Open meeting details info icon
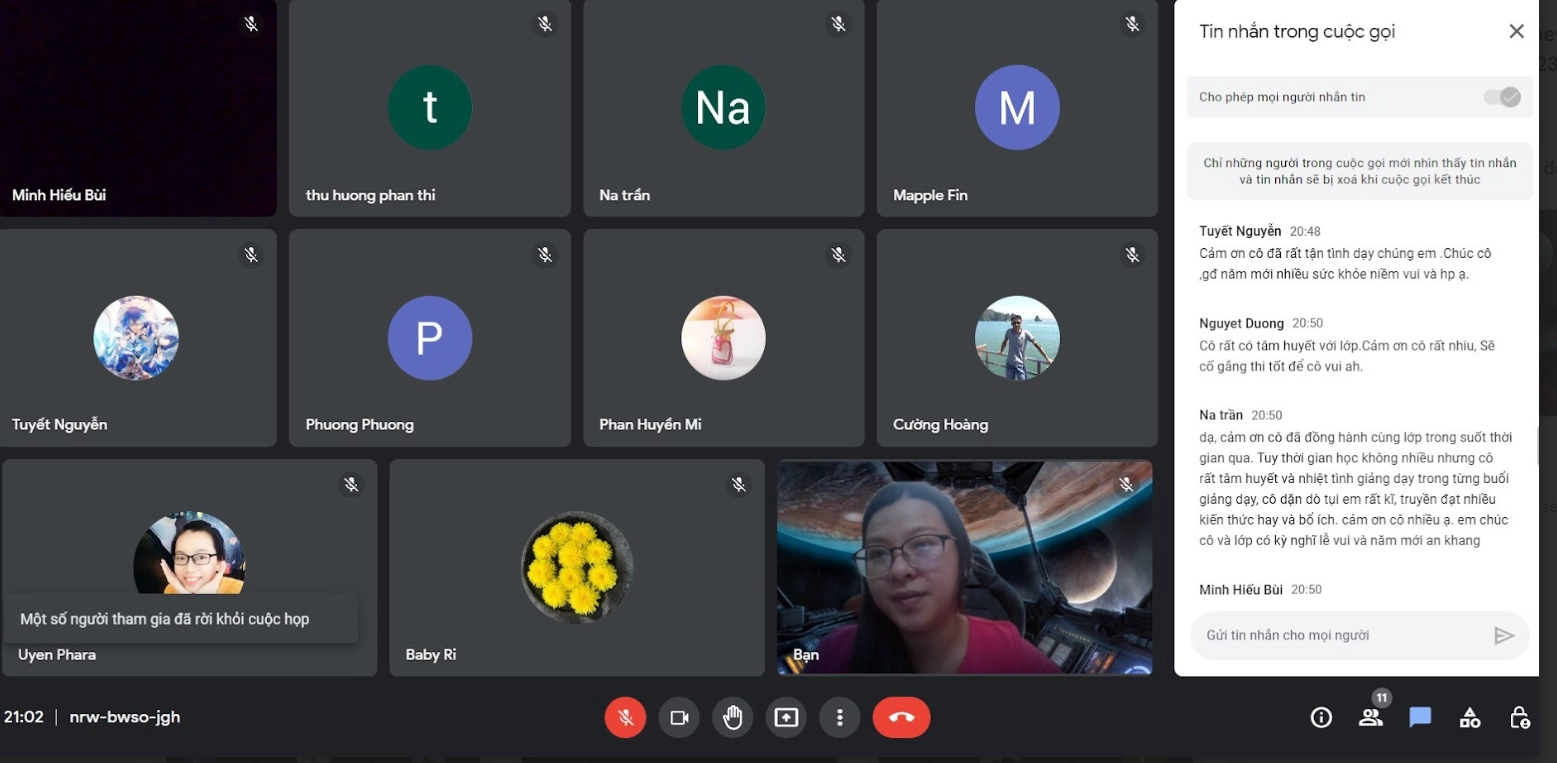The width and height of the screenshot is (1557, 763). pos(1321,717)
